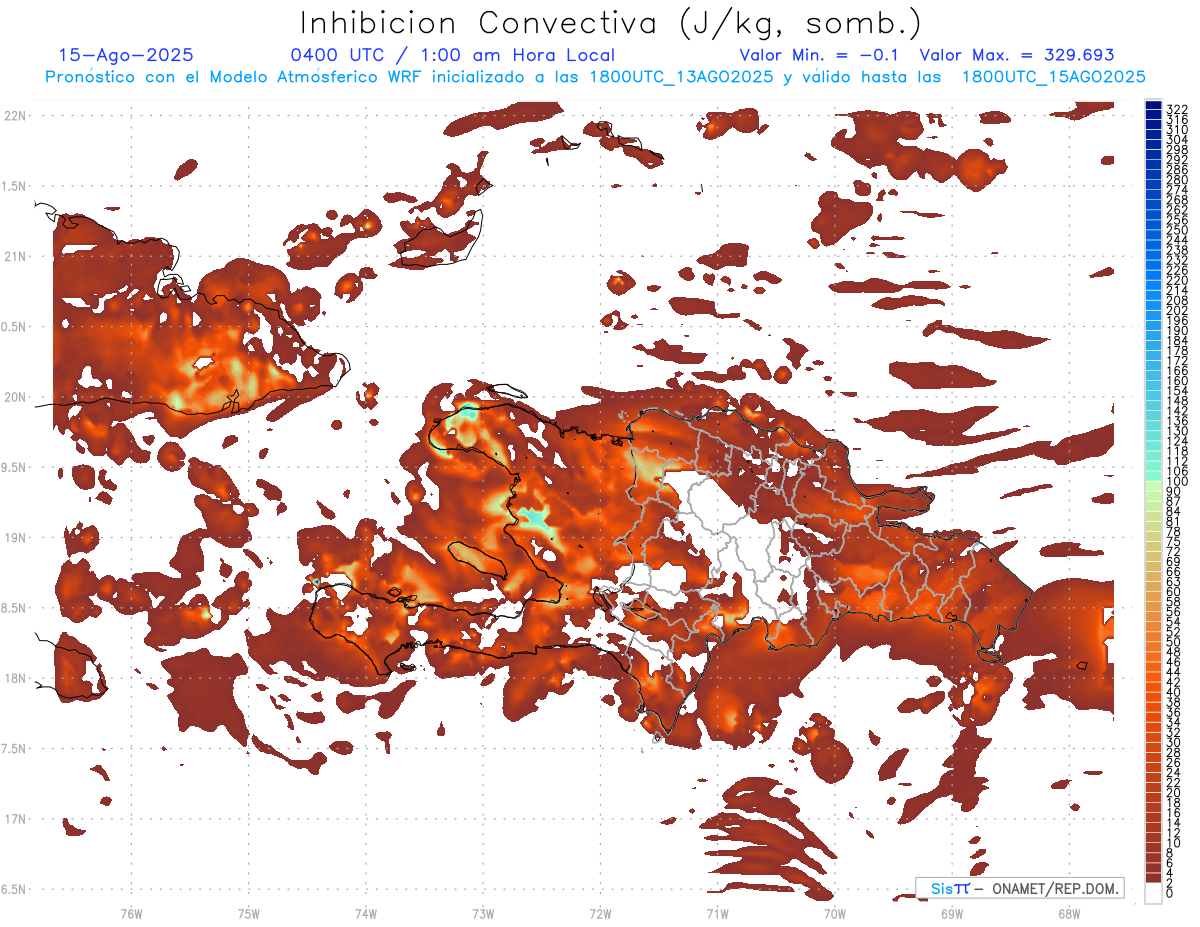Click the 250 value on the colorbar

point(1176,230)
